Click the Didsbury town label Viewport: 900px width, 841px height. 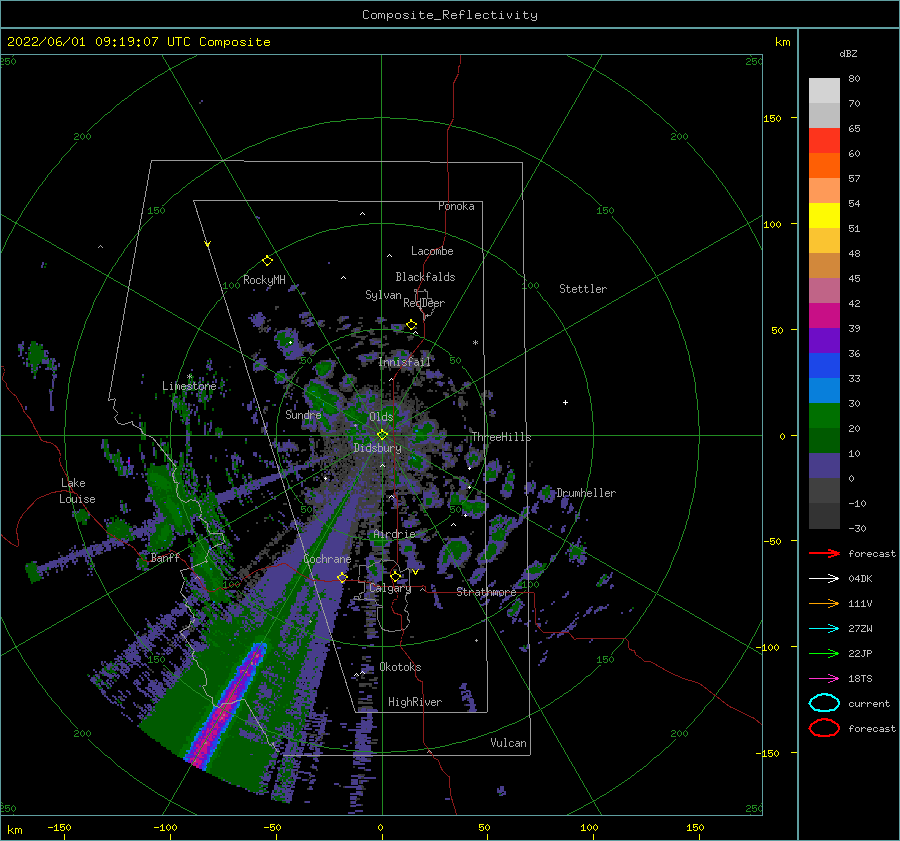click(377, 448)
